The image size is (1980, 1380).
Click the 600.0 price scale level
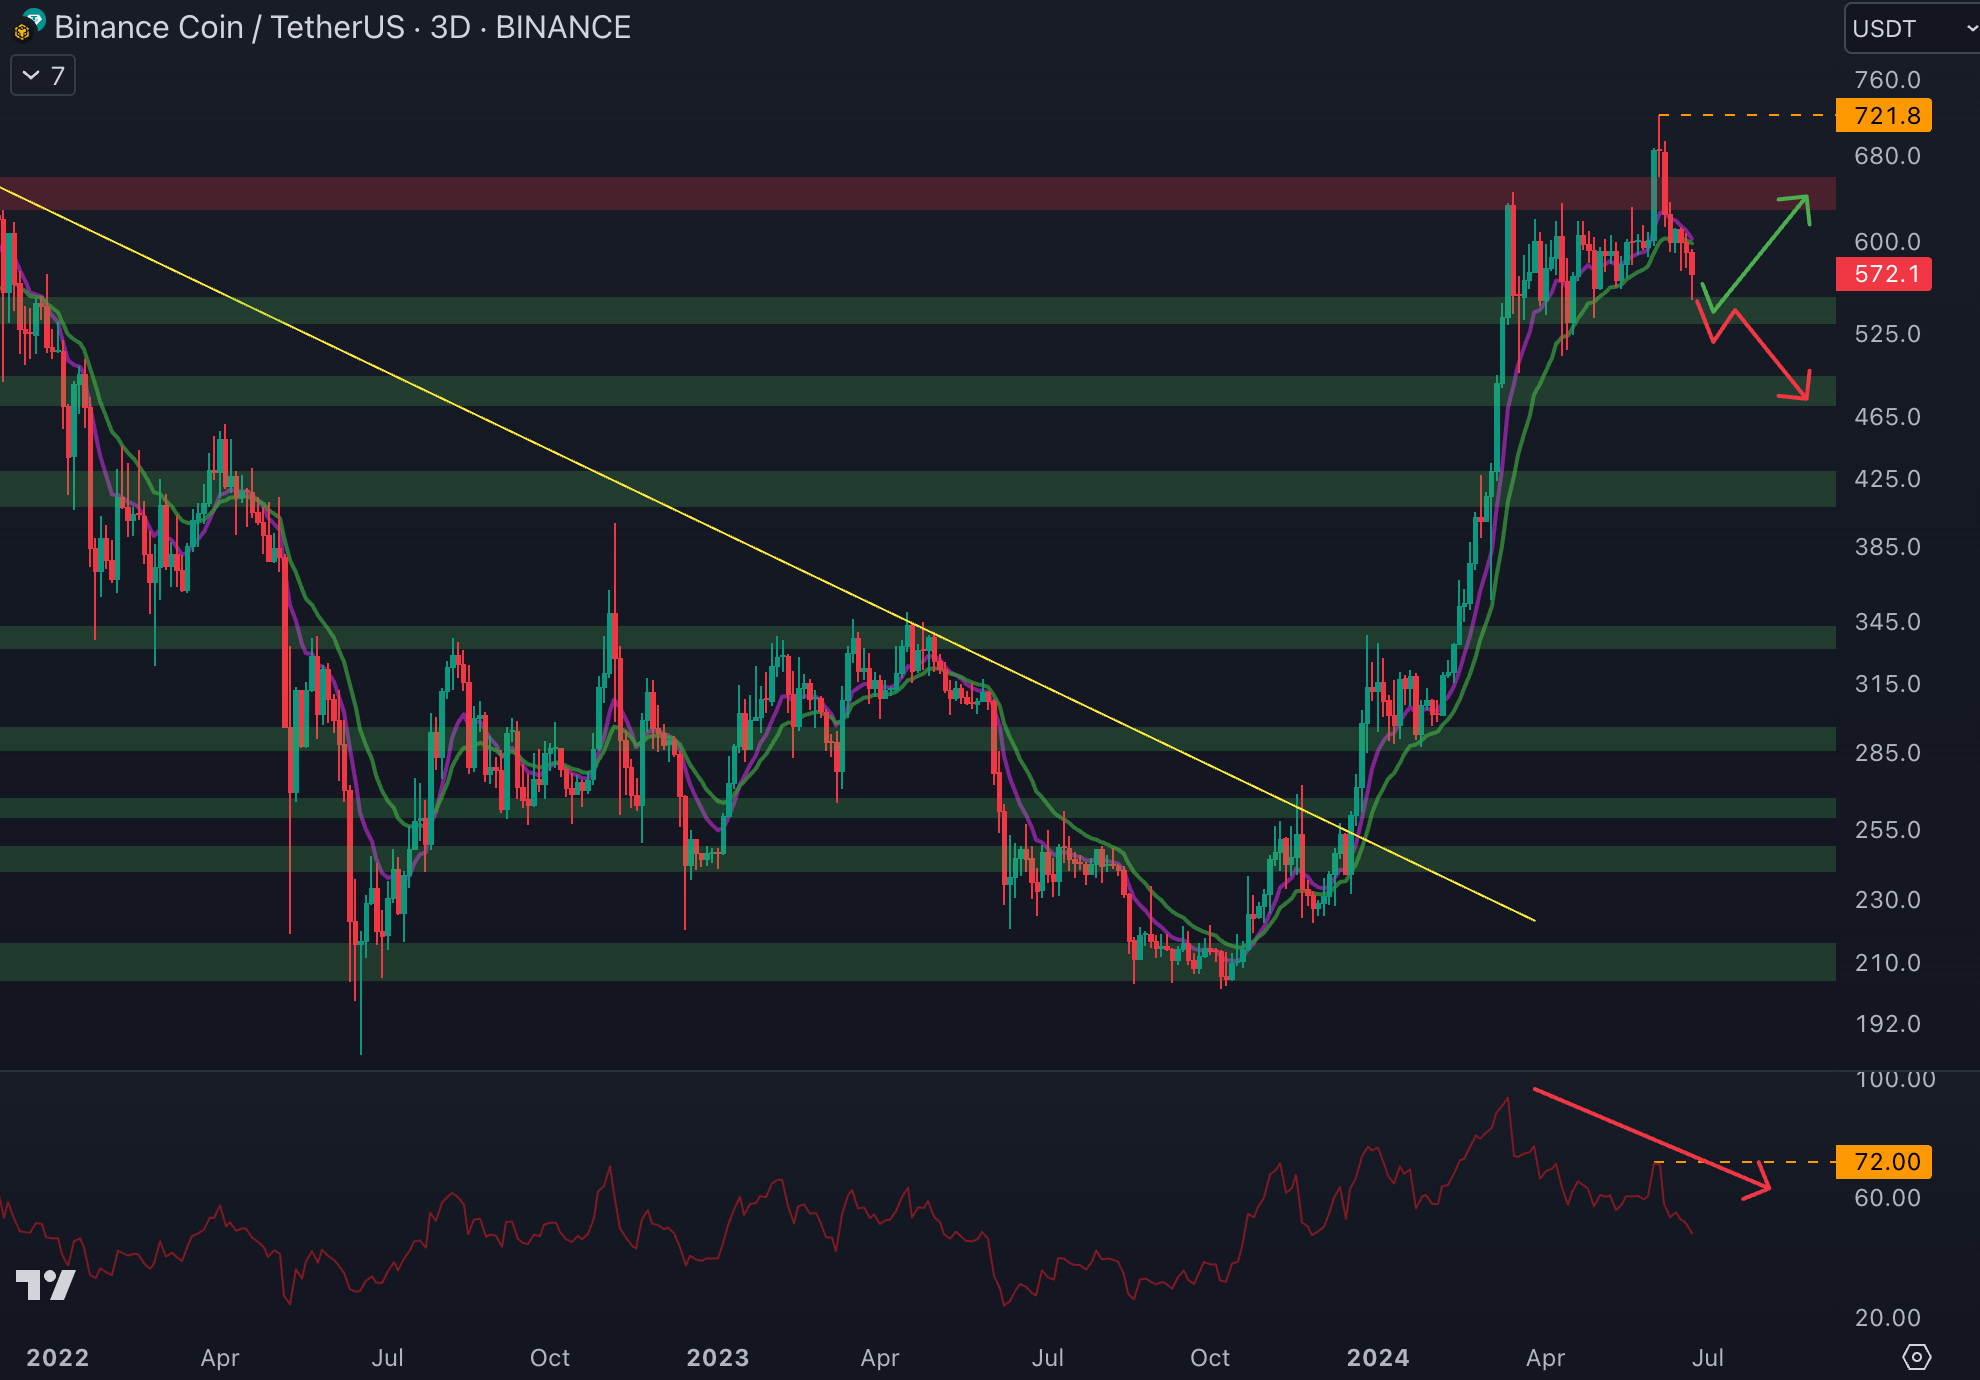point(1886,242)
